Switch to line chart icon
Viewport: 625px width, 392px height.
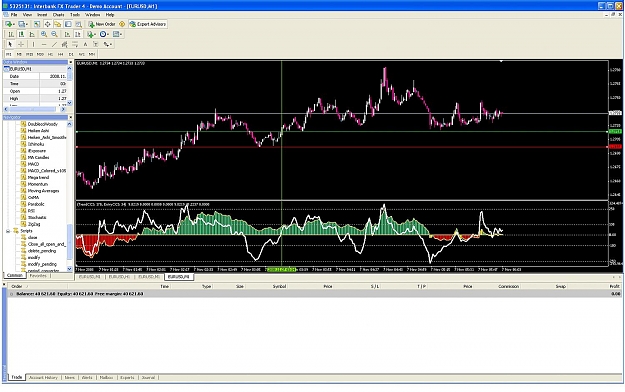click(x=32, y=34)
